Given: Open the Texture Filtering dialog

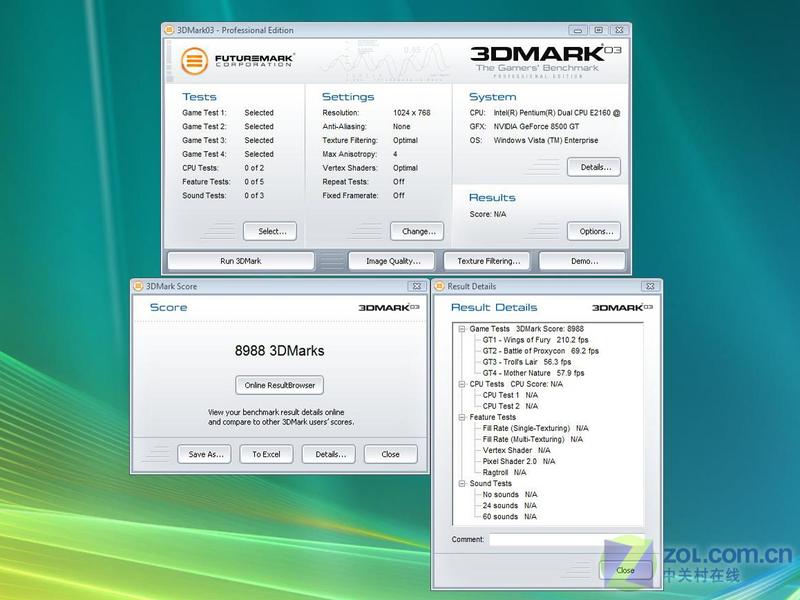Looking at the screenshot, I should 488,261.
